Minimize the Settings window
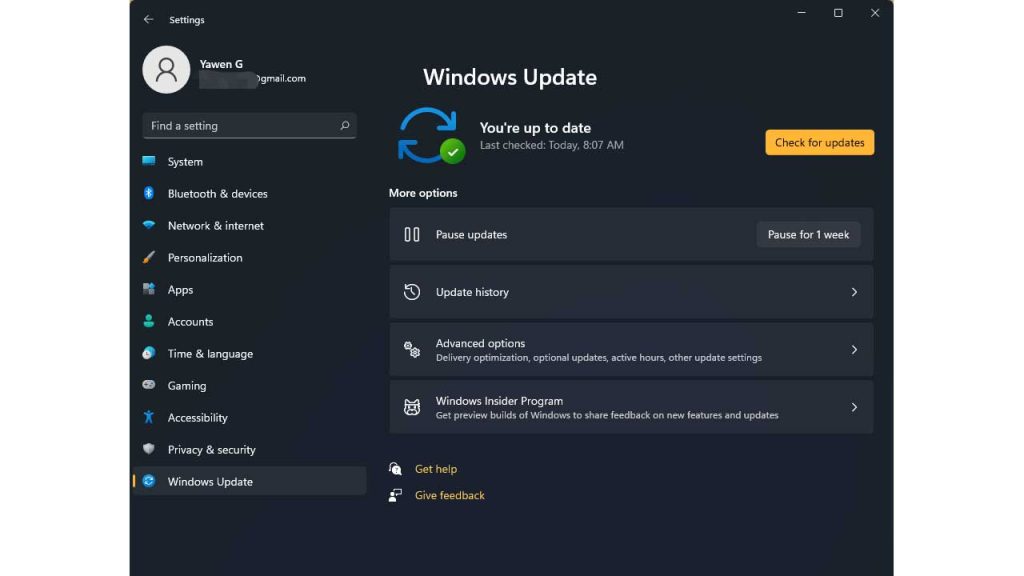Image resolution: width=1024 pixels, height=576 pixels. coord(801,13)
